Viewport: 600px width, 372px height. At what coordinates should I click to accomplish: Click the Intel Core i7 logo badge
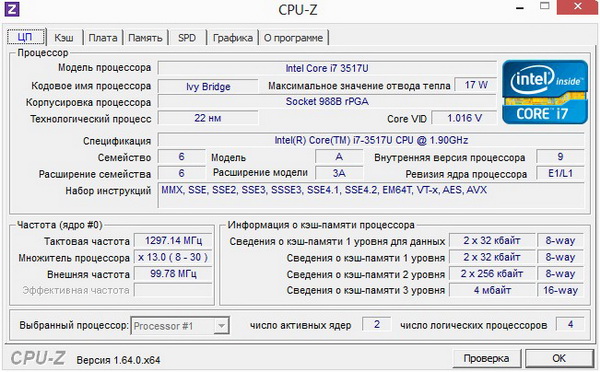pyautogui.click(x=545, y=92)
